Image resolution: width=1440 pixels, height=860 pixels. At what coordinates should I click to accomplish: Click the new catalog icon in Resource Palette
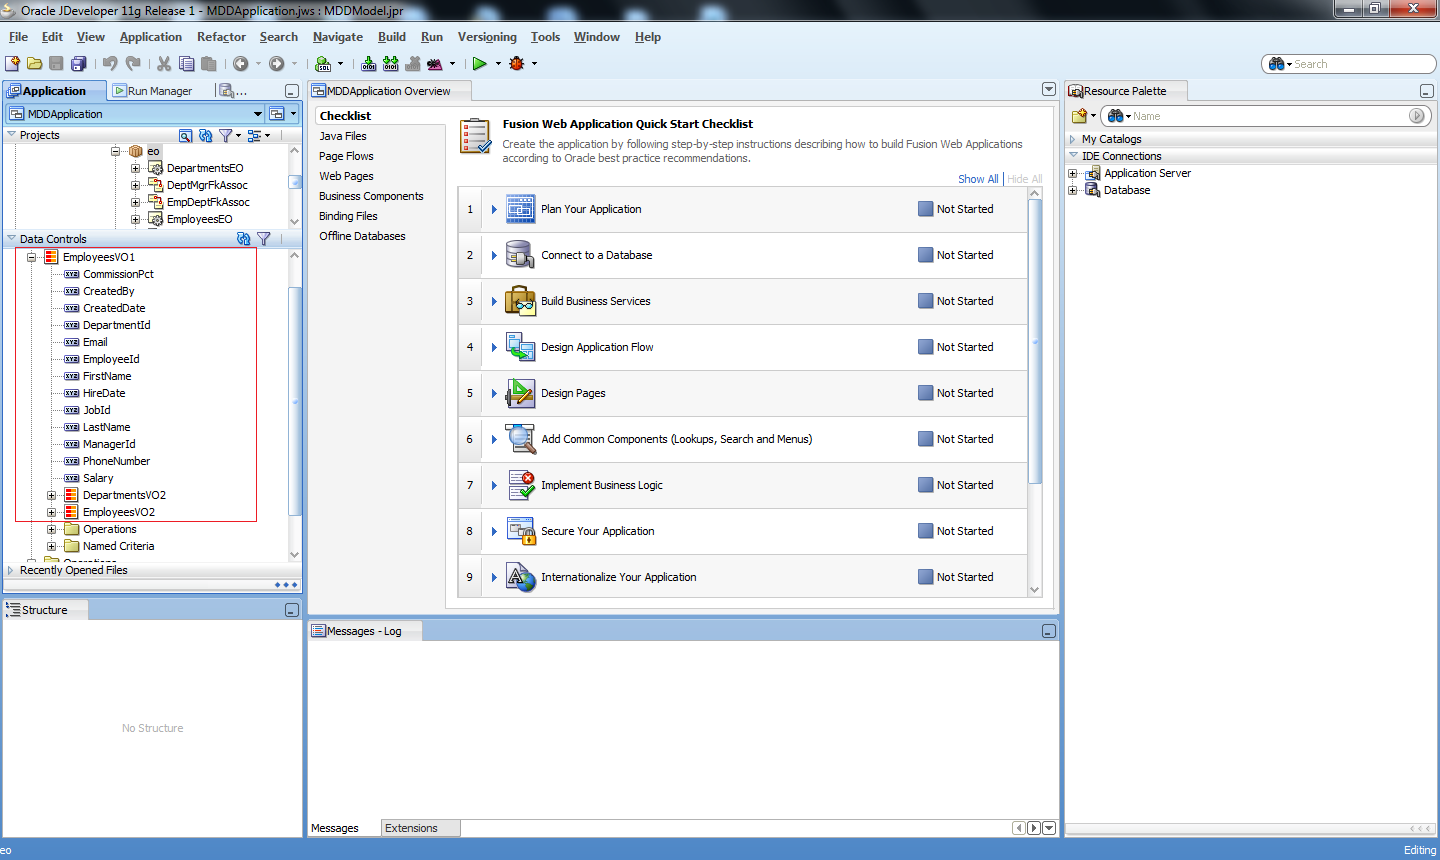[x=1080, y=116]
